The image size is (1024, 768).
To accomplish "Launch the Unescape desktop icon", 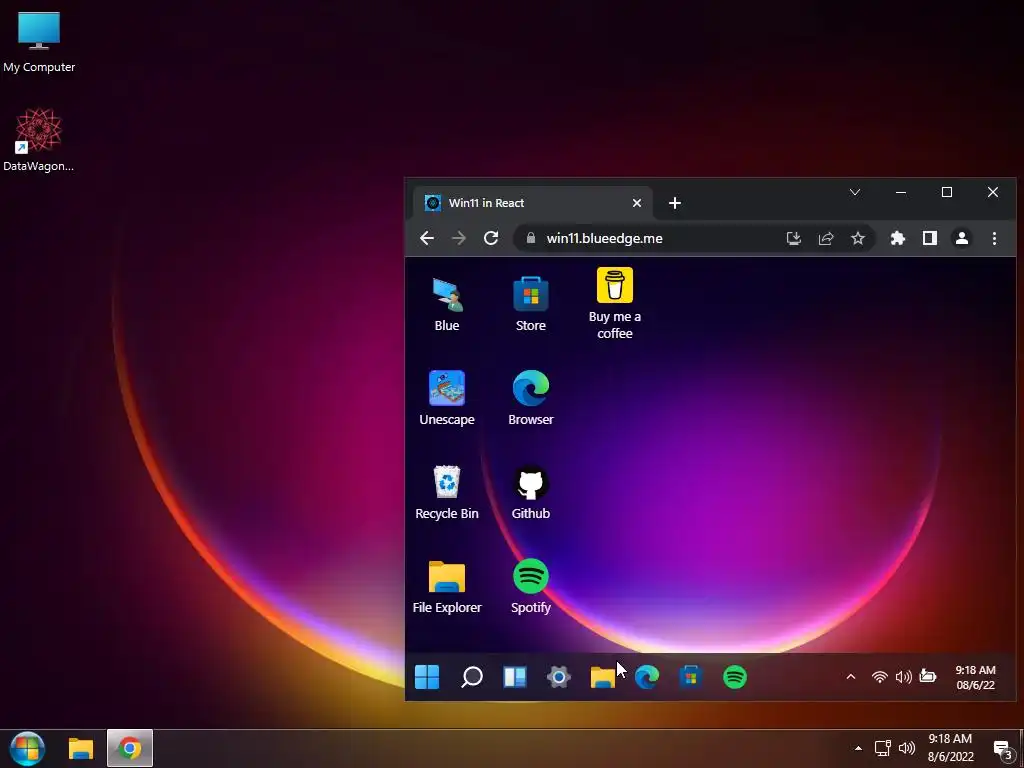I will click(447, 398).
